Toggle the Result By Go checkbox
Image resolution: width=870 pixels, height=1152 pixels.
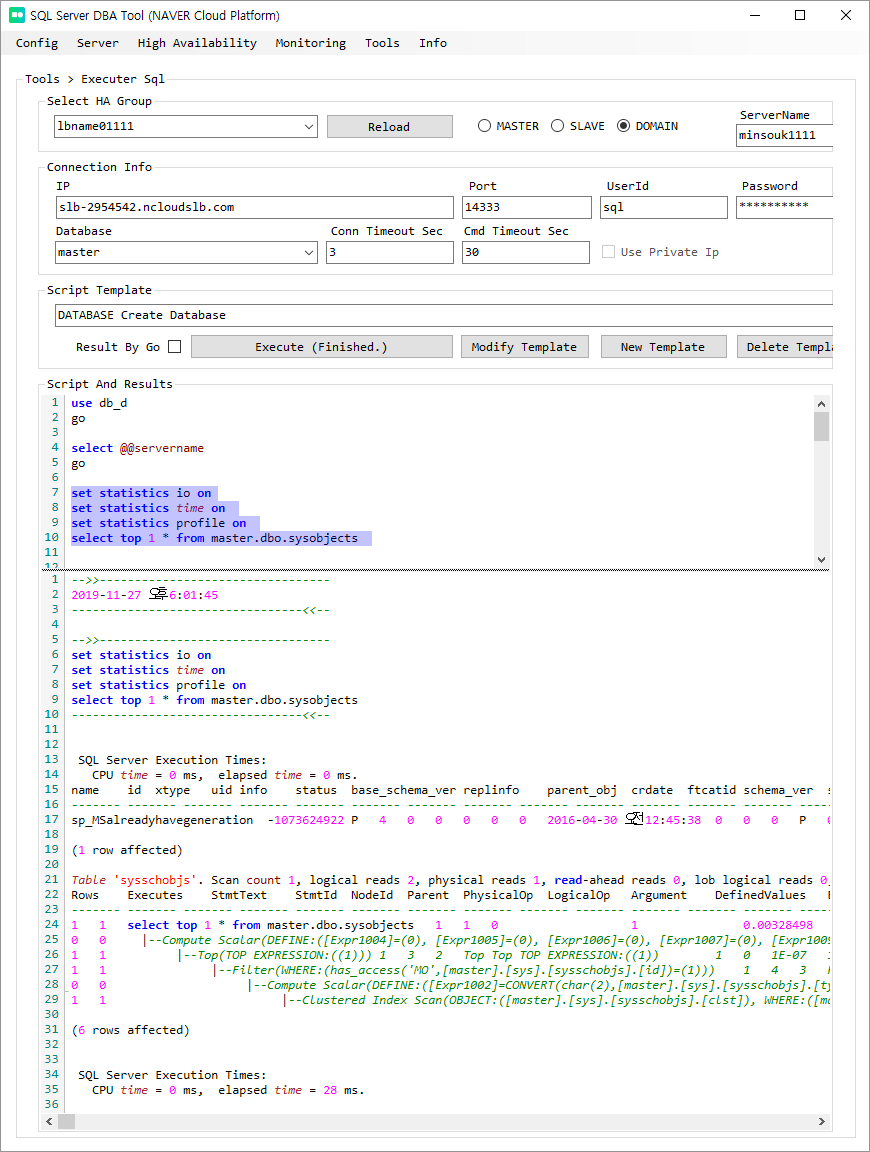pyautogui.click(x=174, y=347)
